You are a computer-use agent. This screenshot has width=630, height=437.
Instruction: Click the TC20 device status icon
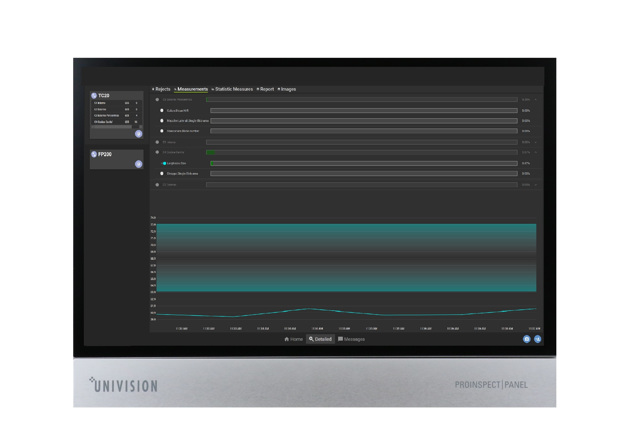click(x=94, y=96)
